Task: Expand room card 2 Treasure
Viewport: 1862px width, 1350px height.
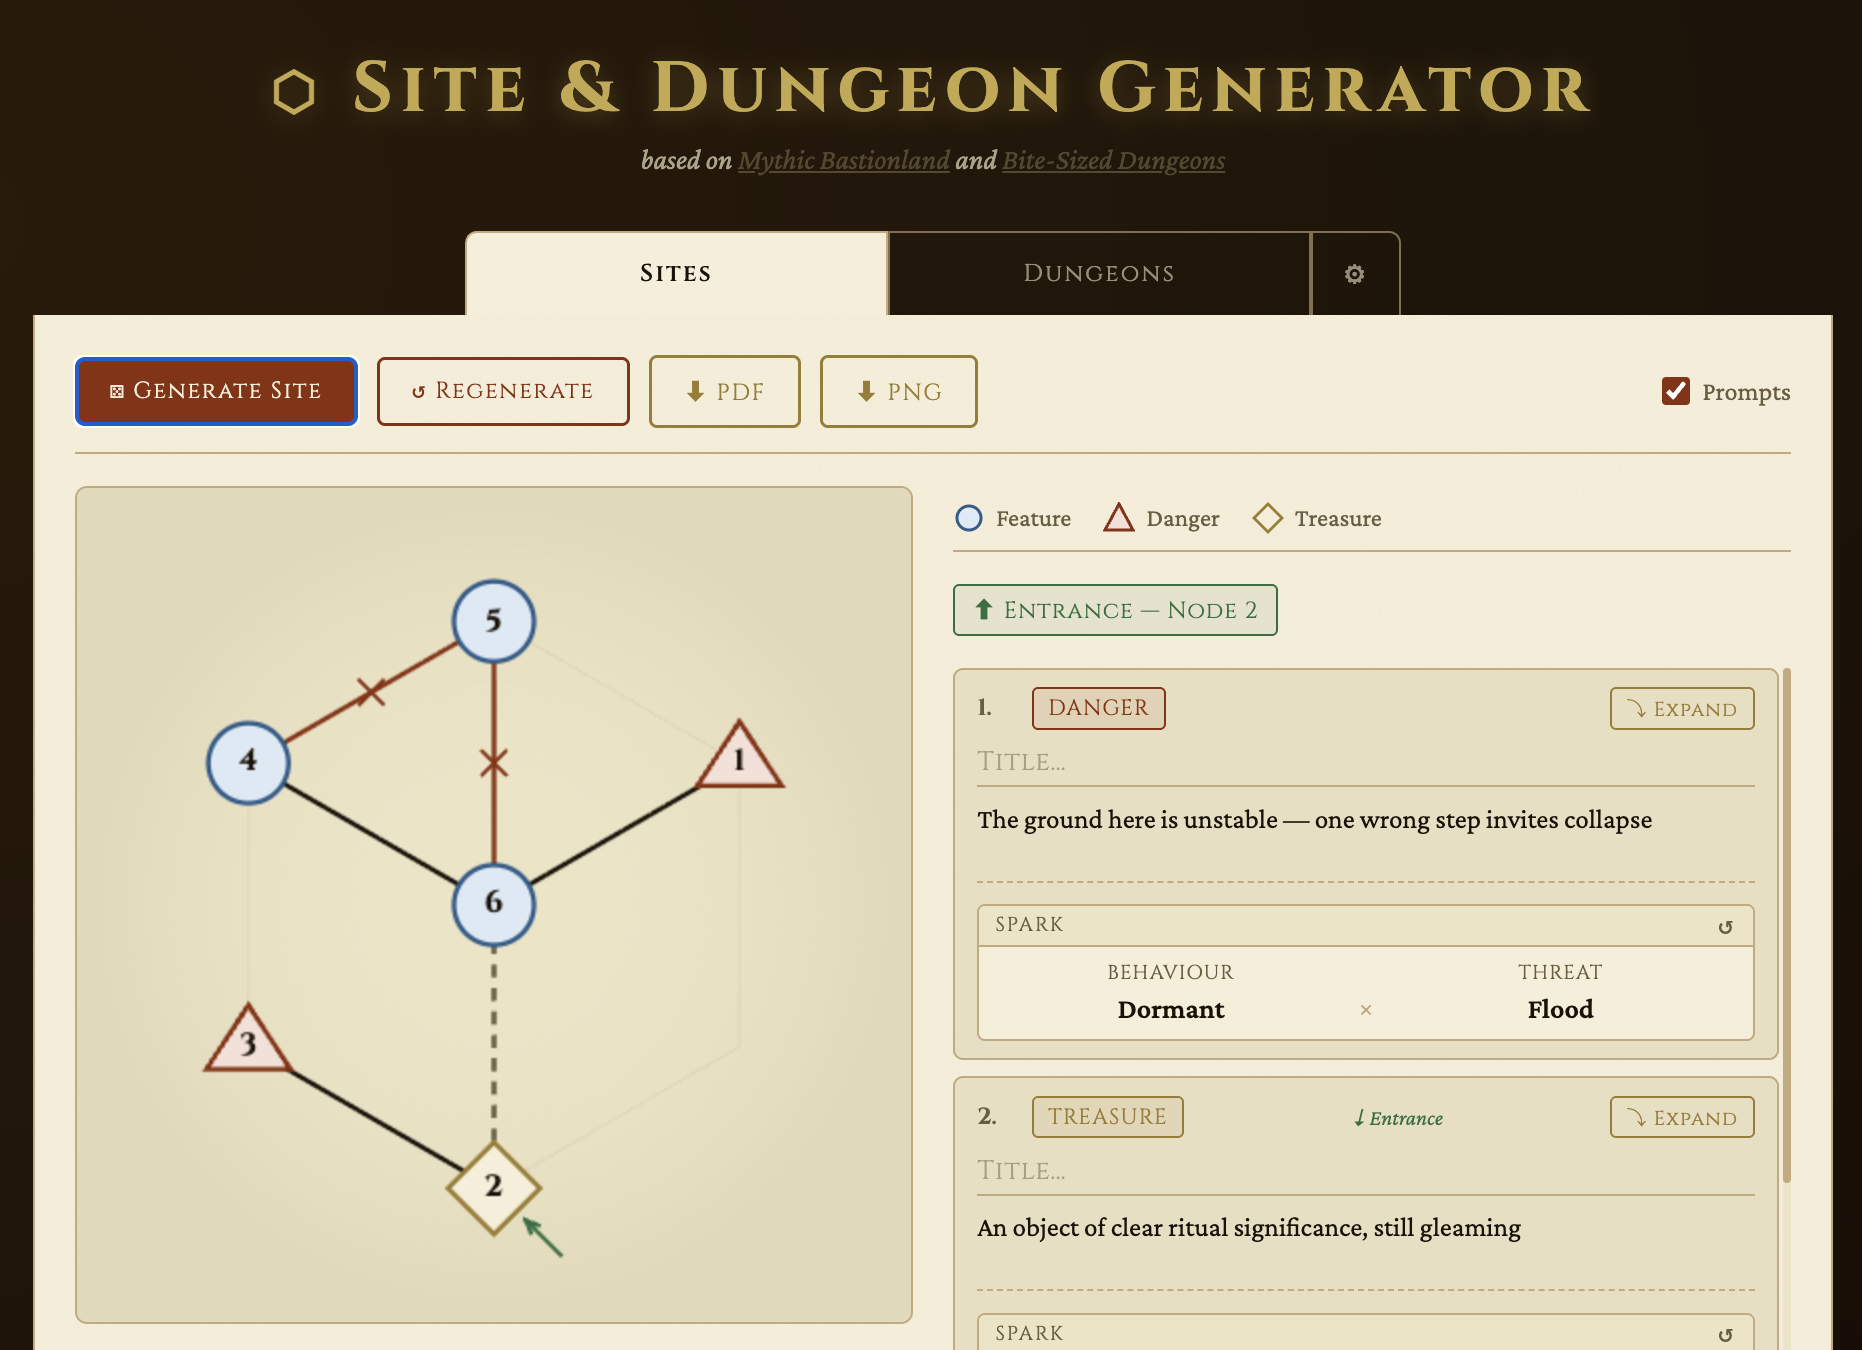Action: point(1682,1118)
